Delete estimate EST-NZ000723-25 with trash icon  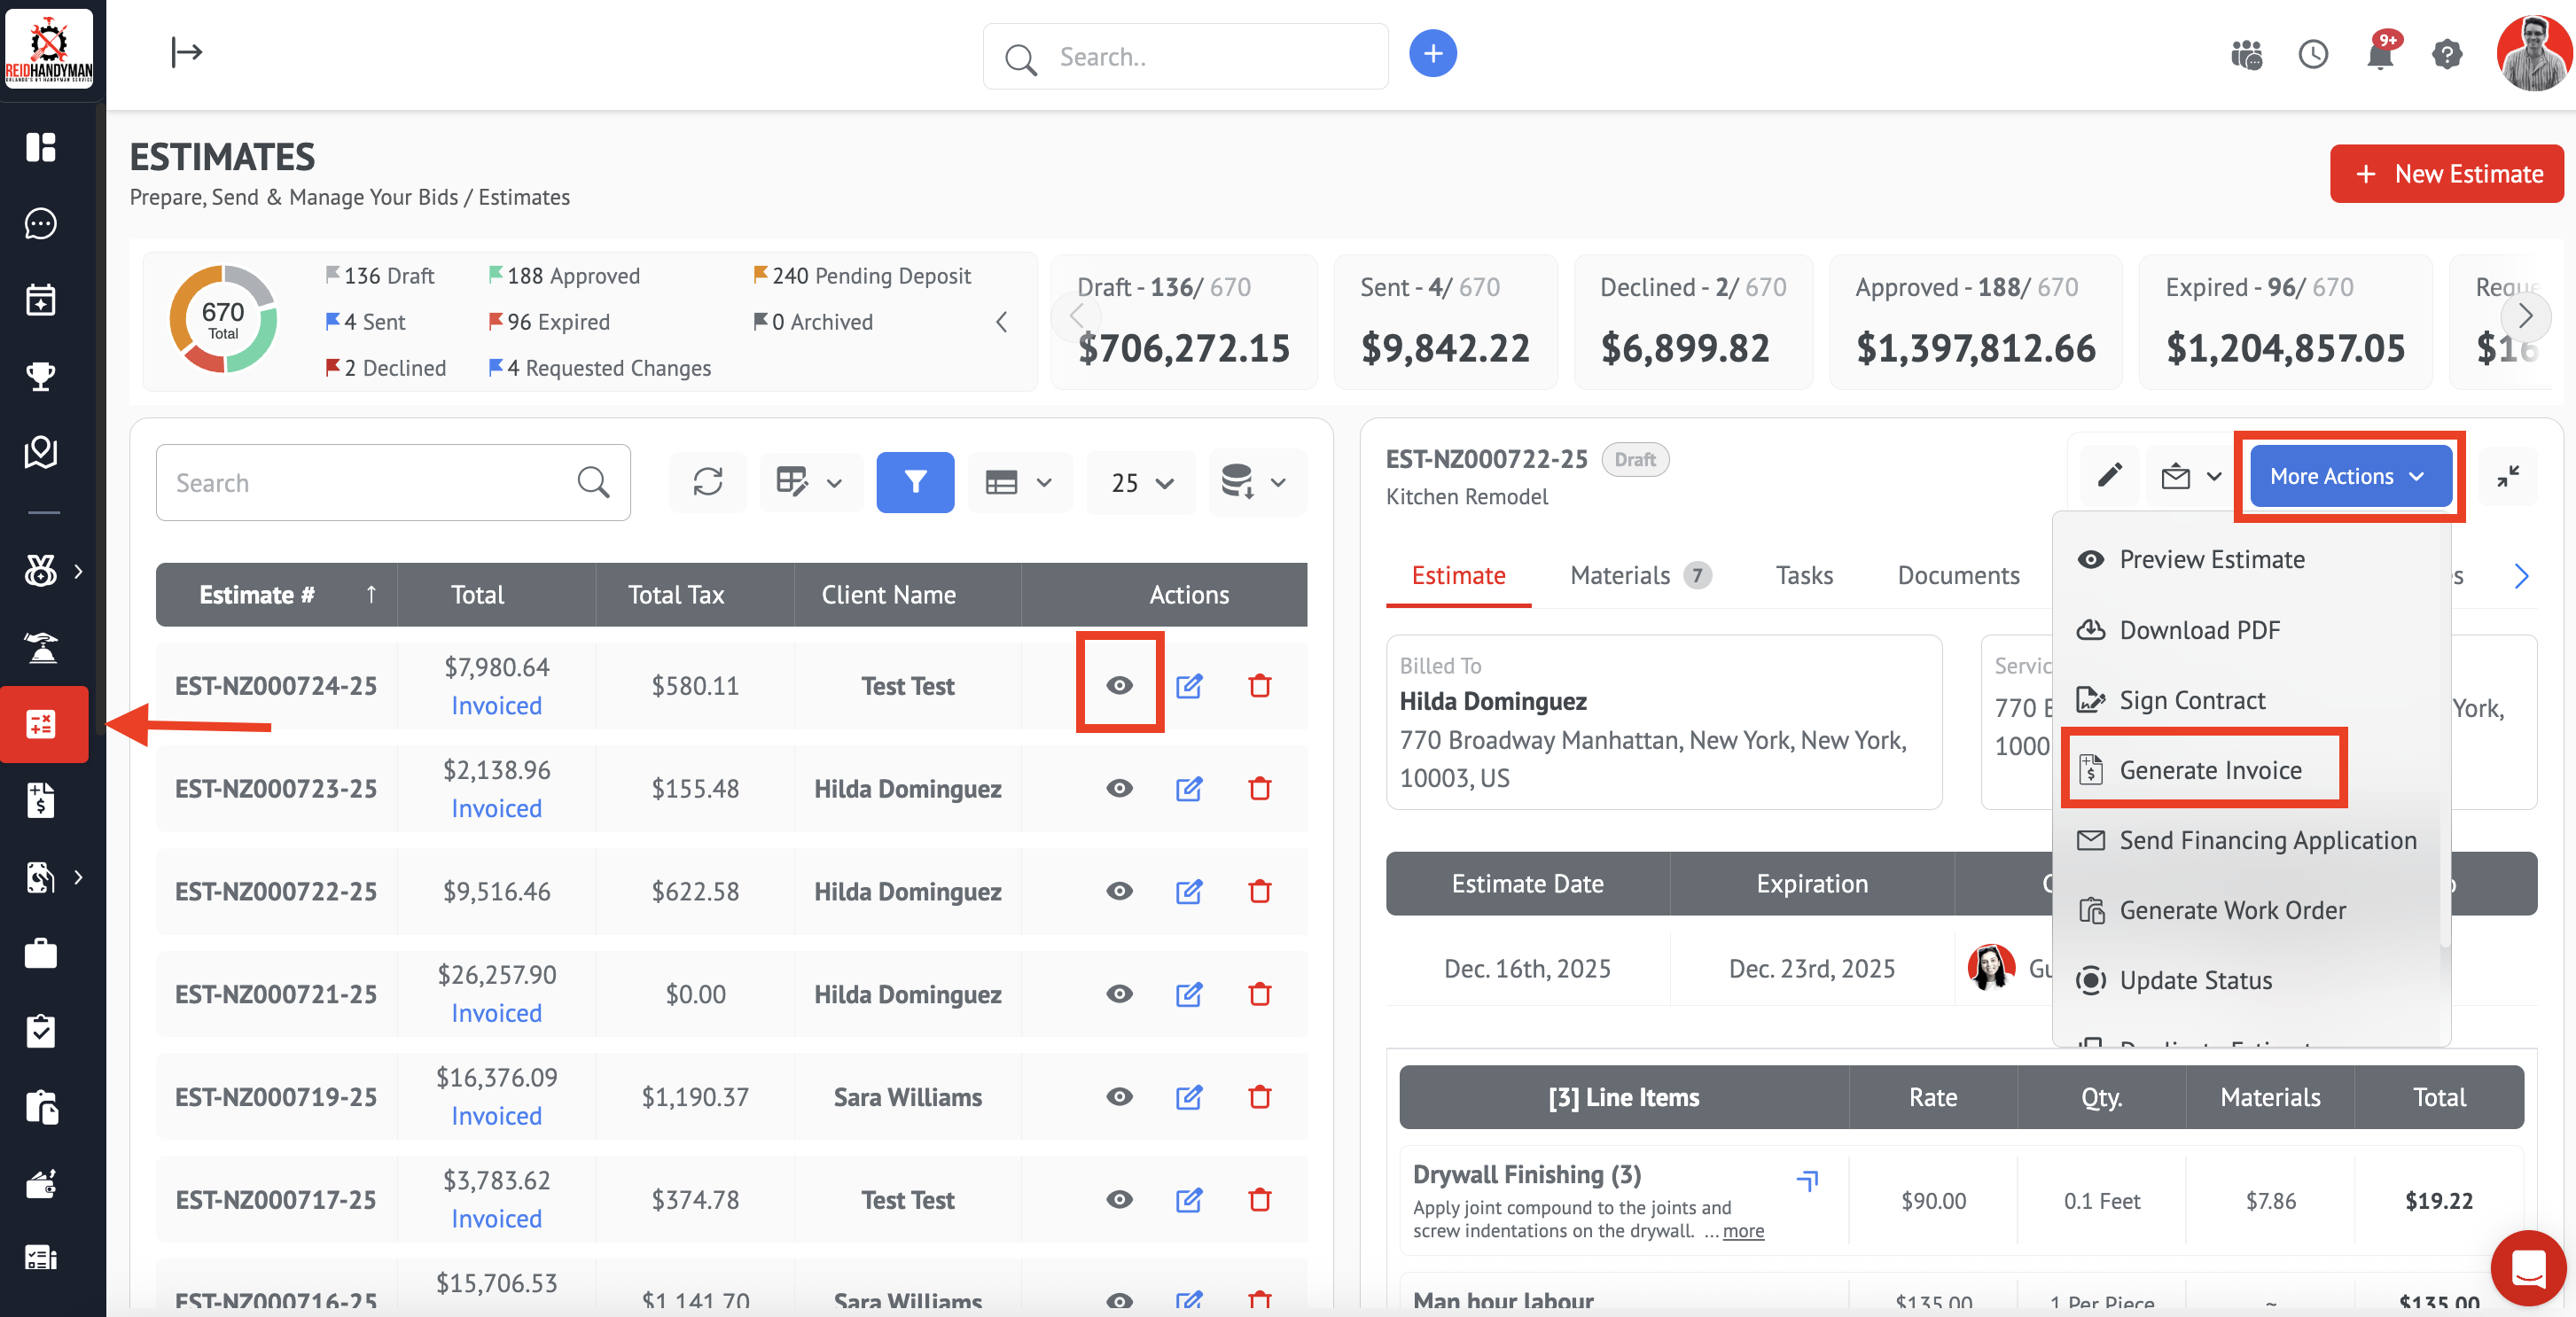[1259, 789]
